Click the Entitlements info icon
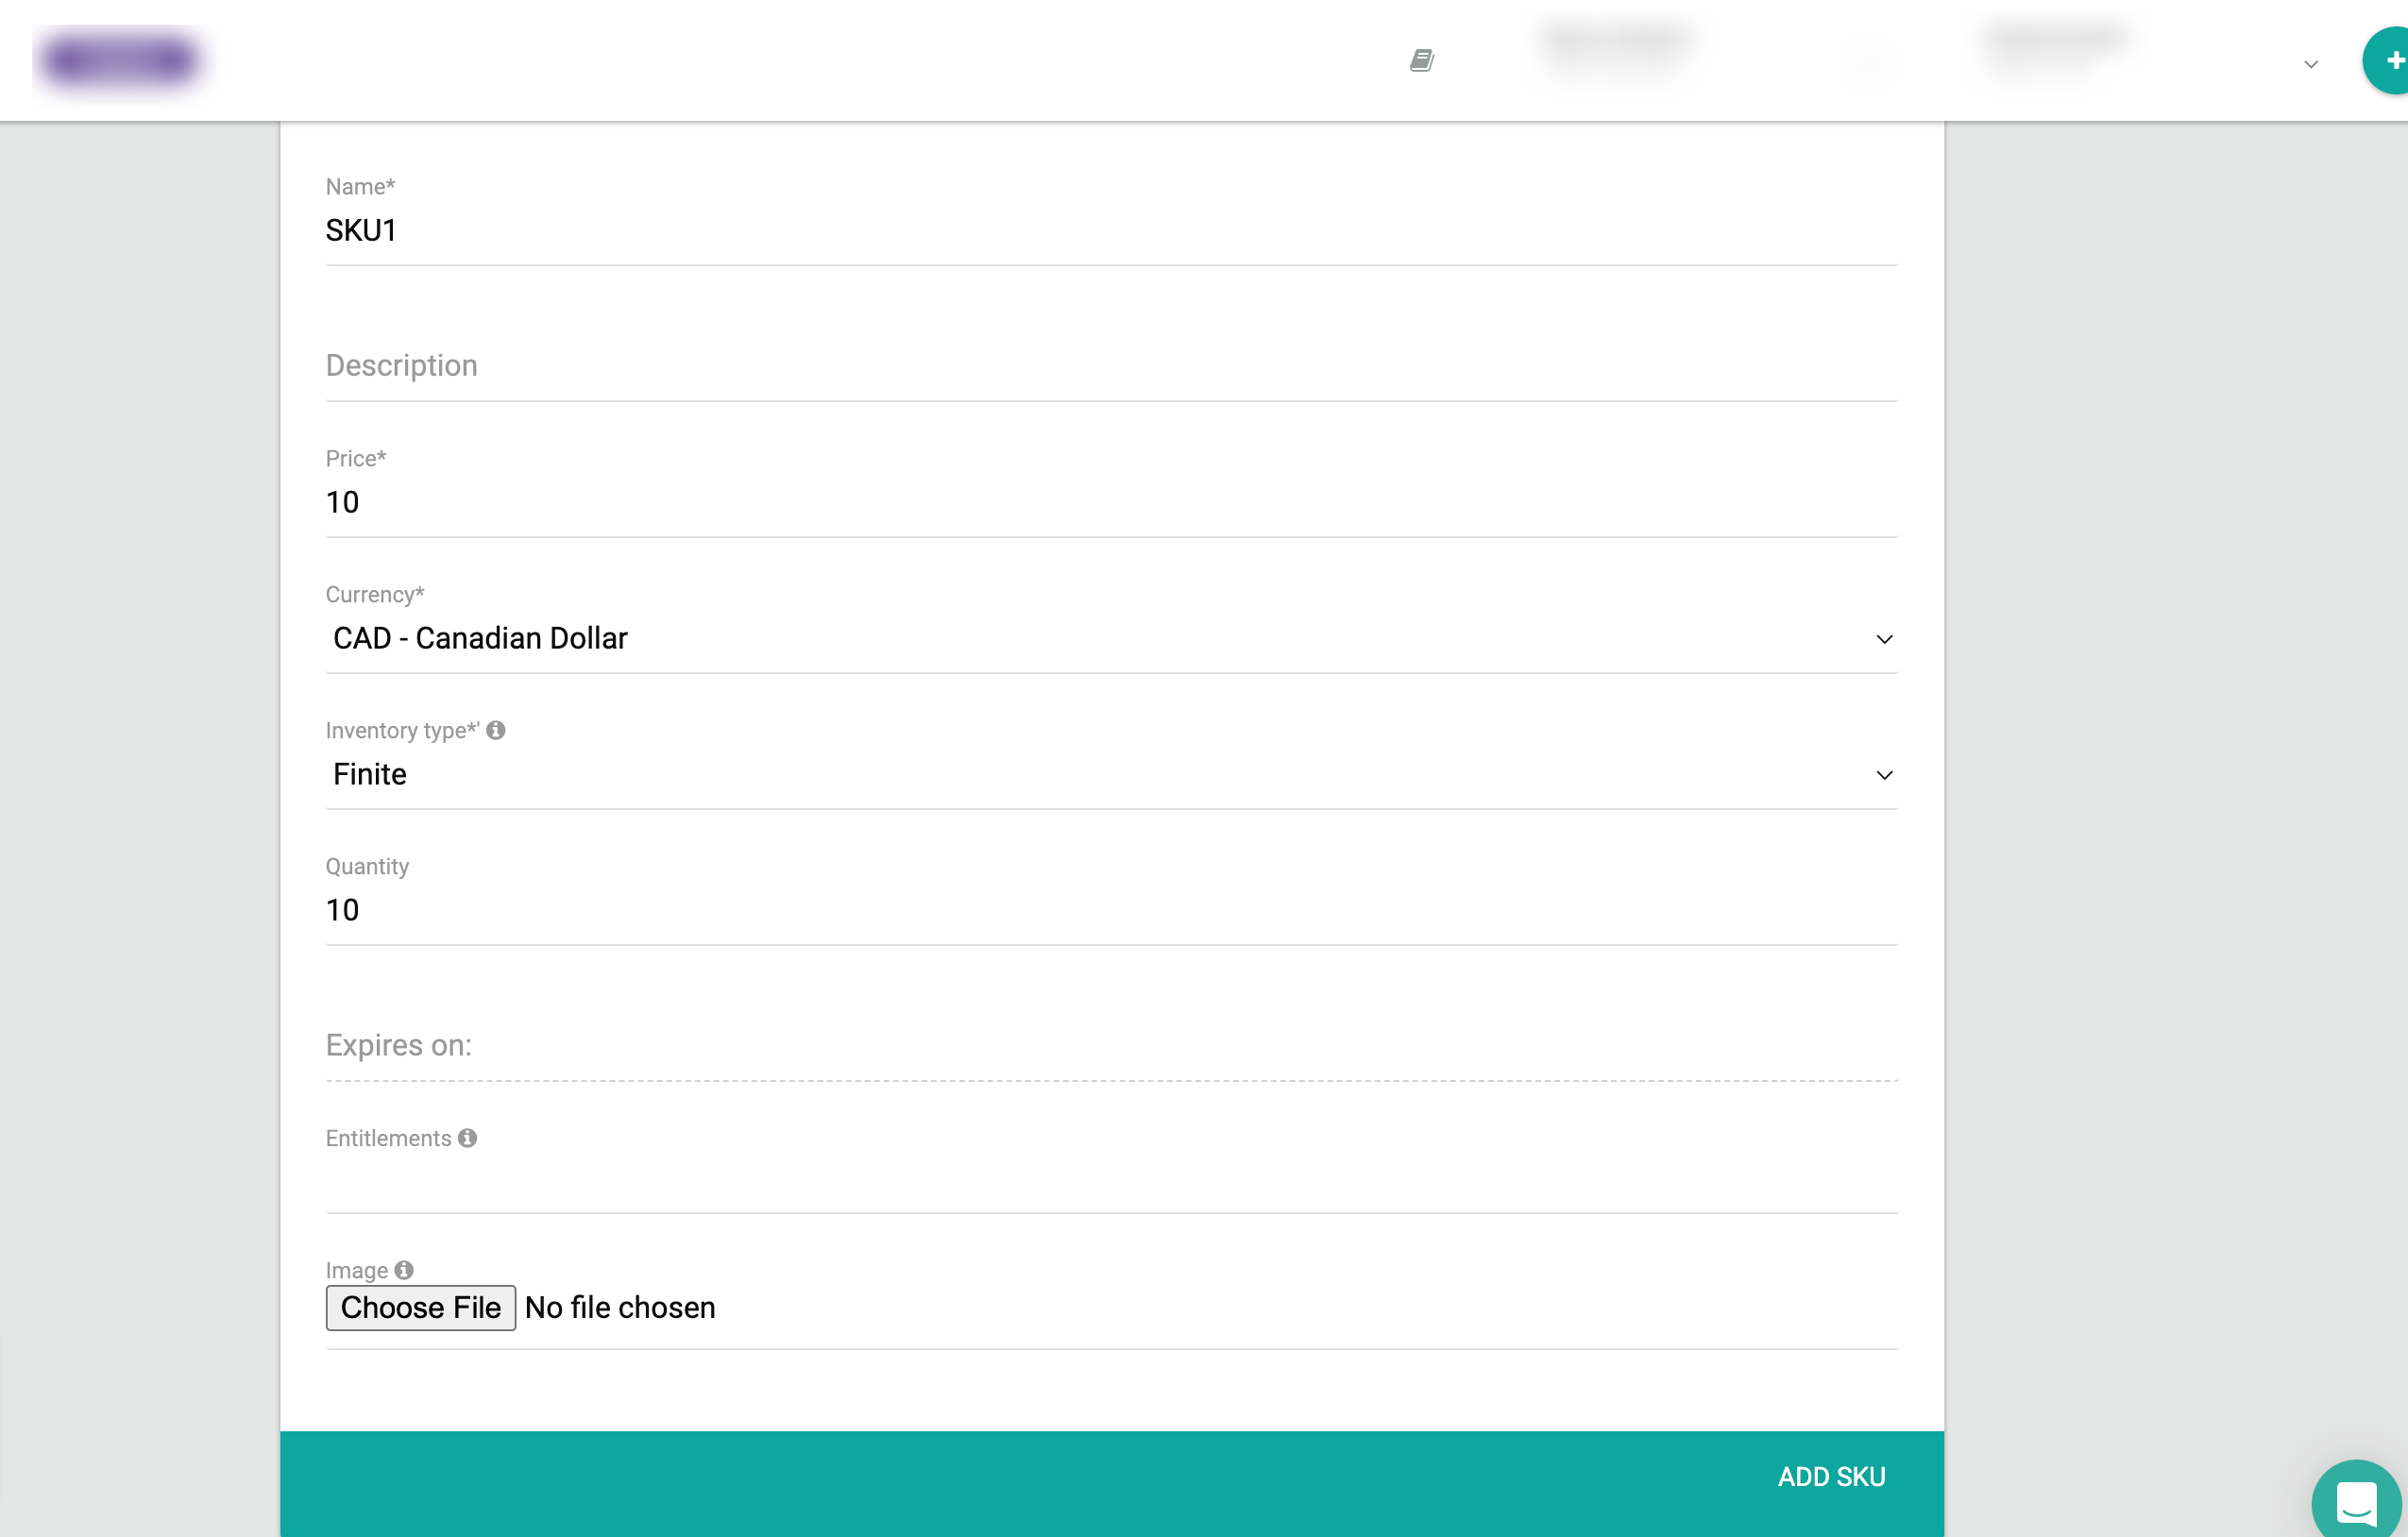2408x1537 pixels. pyautogui.click(x=467, y=1138)
